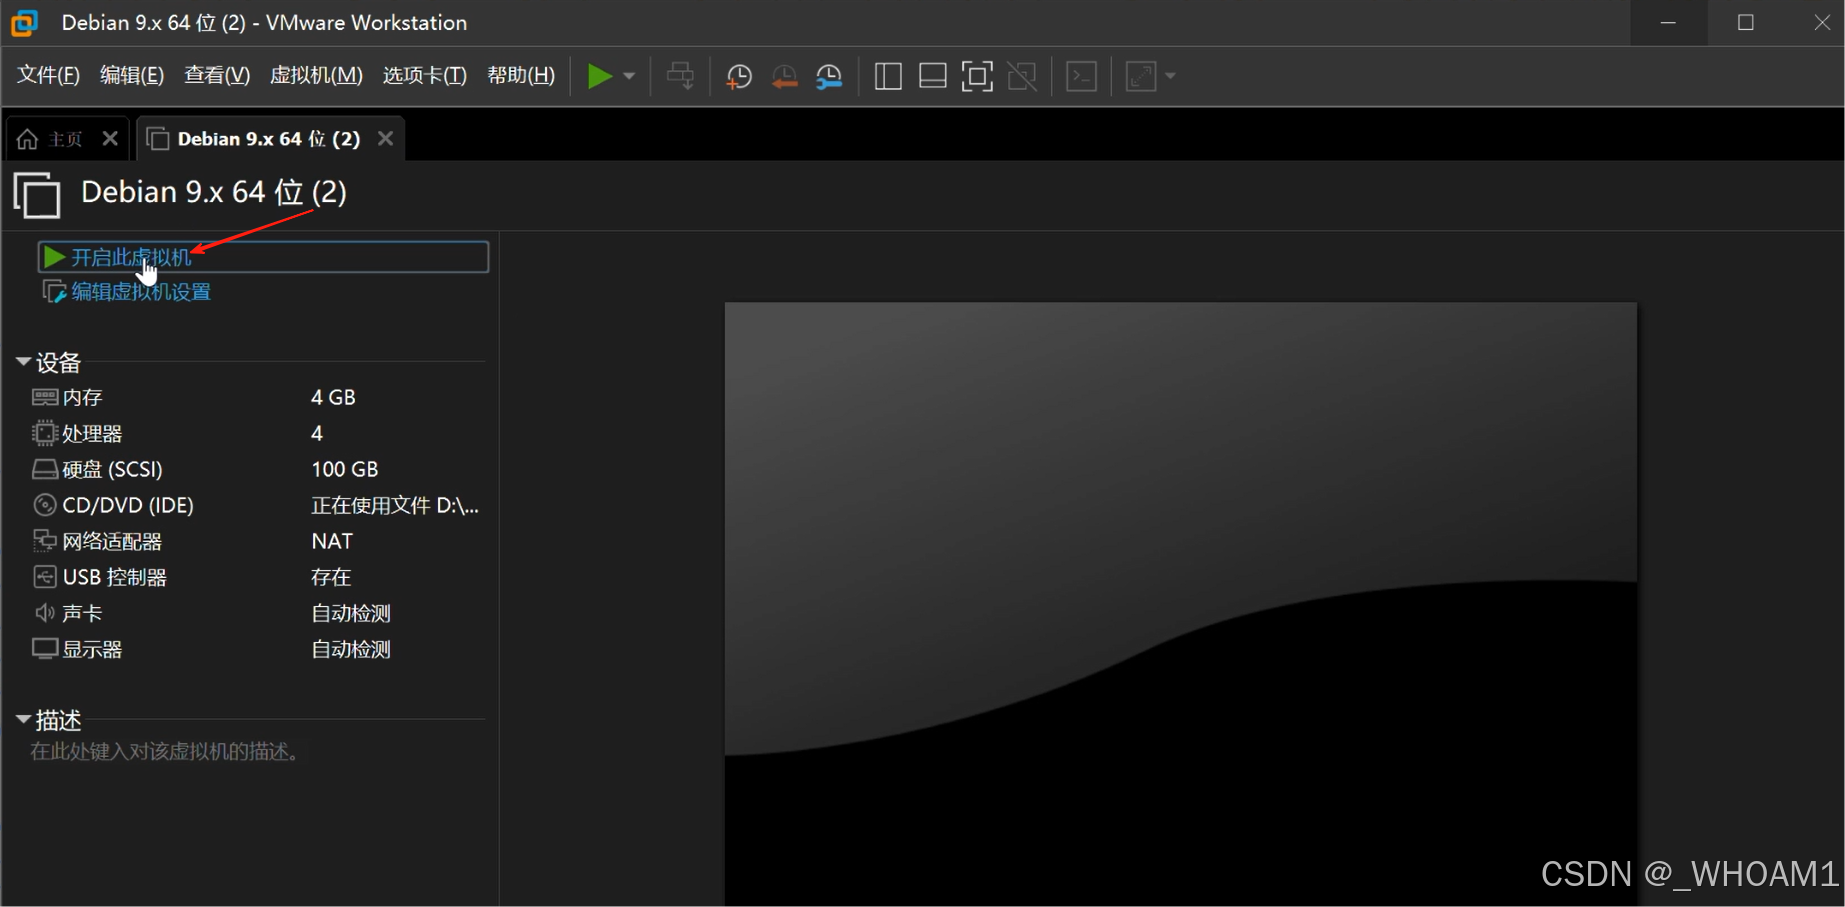Click the VMware Workstation logo in title bar
Viewport: 1845px width, 907px height.
tap(24, 23)
